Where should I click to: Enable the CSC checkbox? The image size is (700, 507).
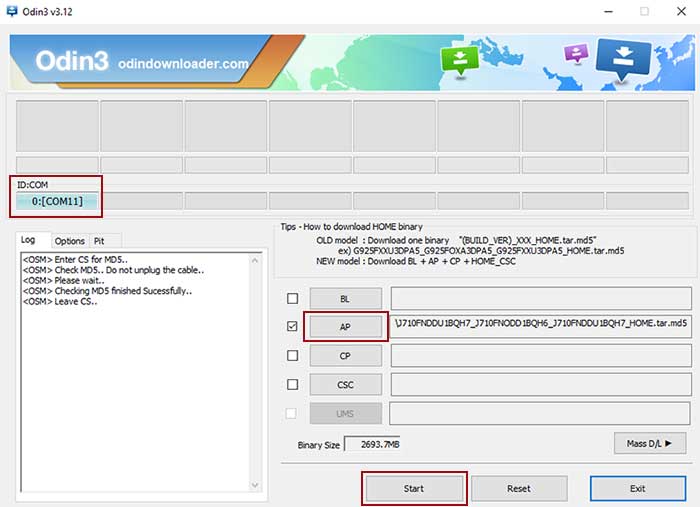[292, 384]
